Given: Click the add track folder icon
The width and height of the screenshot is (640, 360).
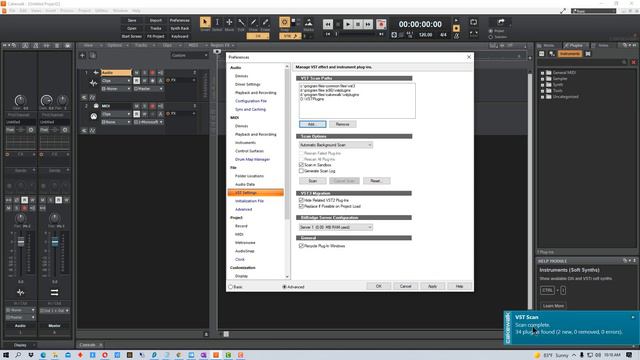Looking at the screenshot, I should (x=93, y=56).
